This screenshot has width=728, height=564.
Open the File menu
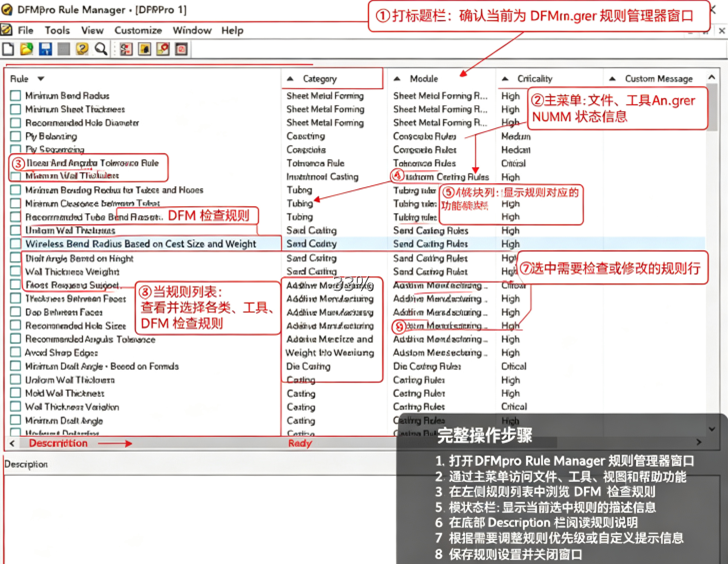(x=26, y=30)
